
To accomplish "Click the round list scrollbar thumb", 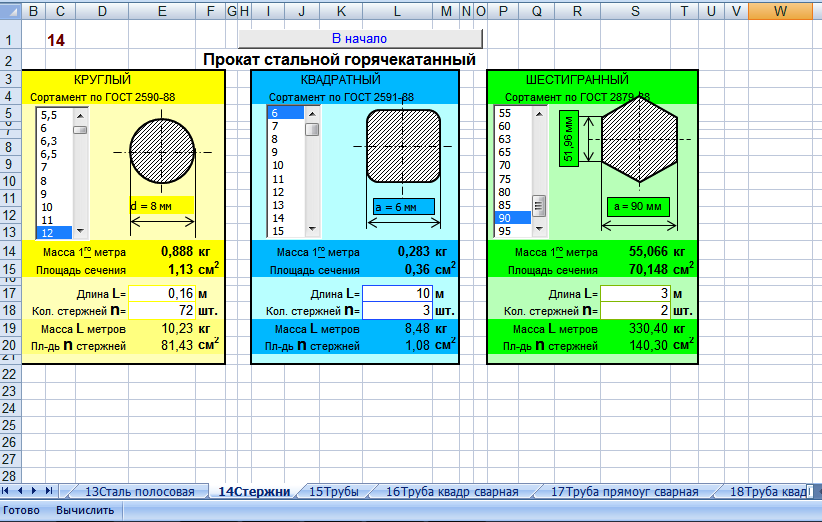I will point(80,129).
